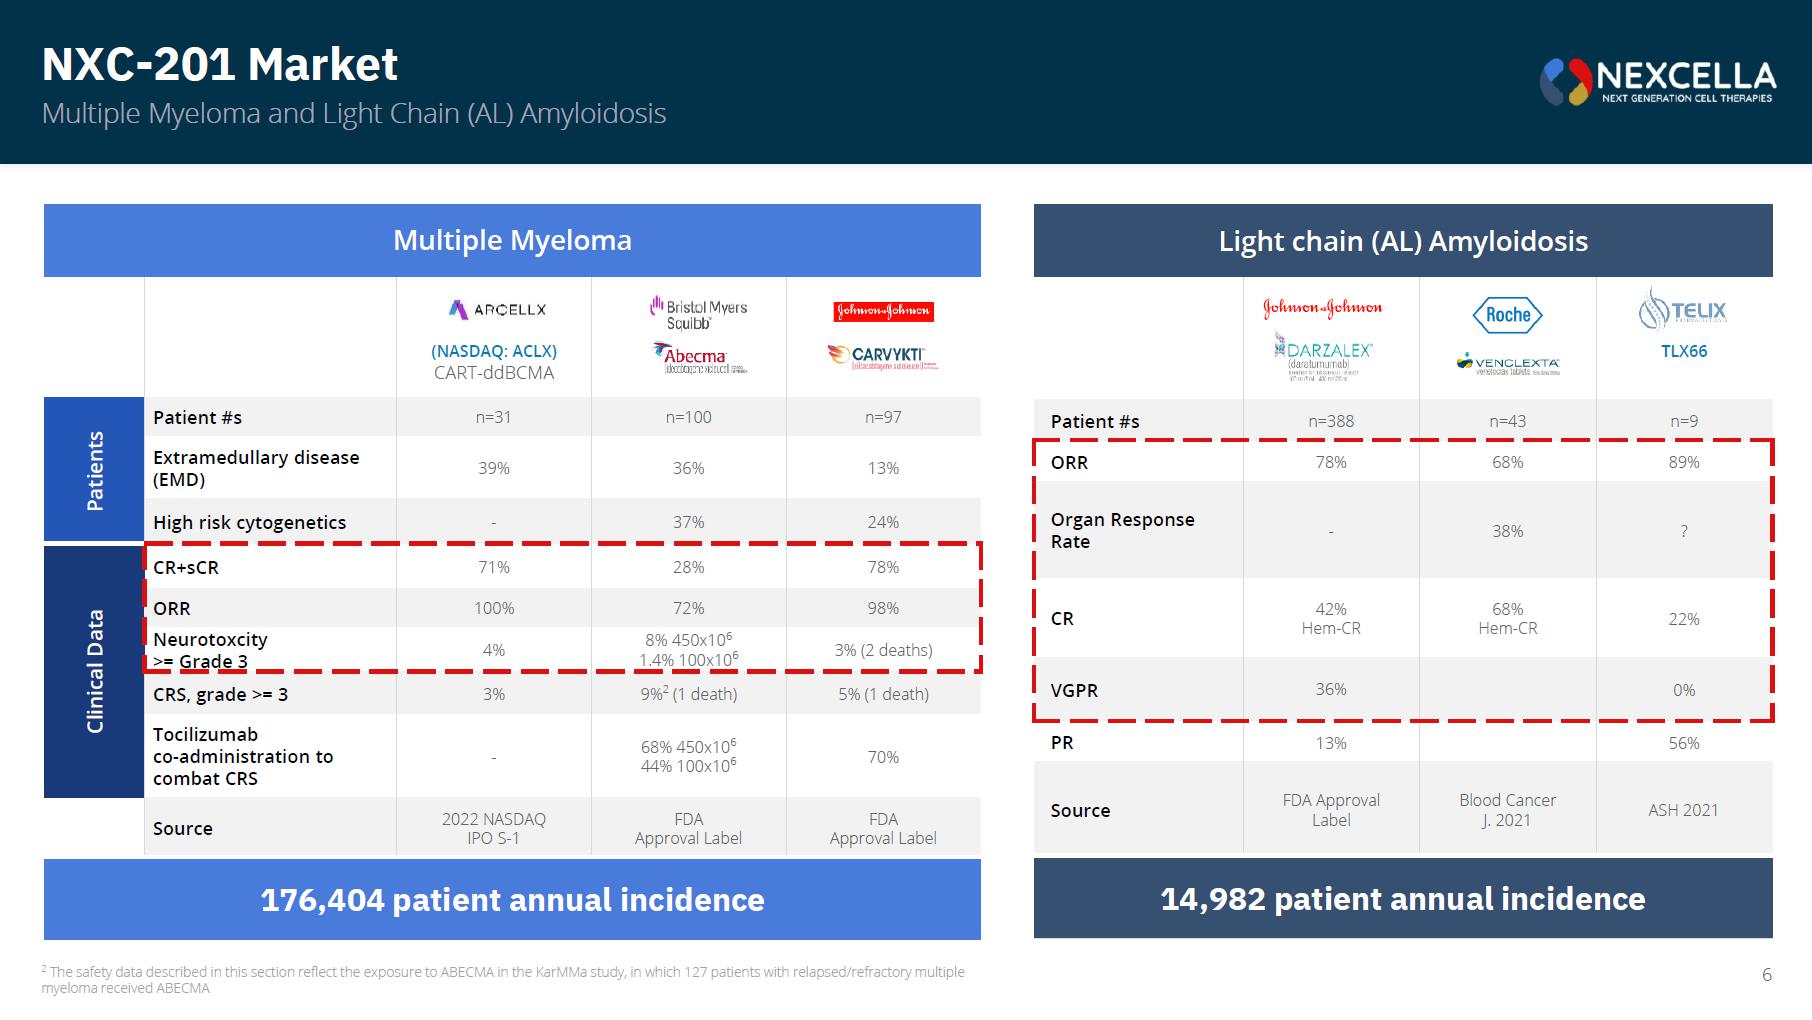Viewport: 1812px width, 1020px height.
Task: Click the TLX66 product label
Action: [x=1684, y=351]
